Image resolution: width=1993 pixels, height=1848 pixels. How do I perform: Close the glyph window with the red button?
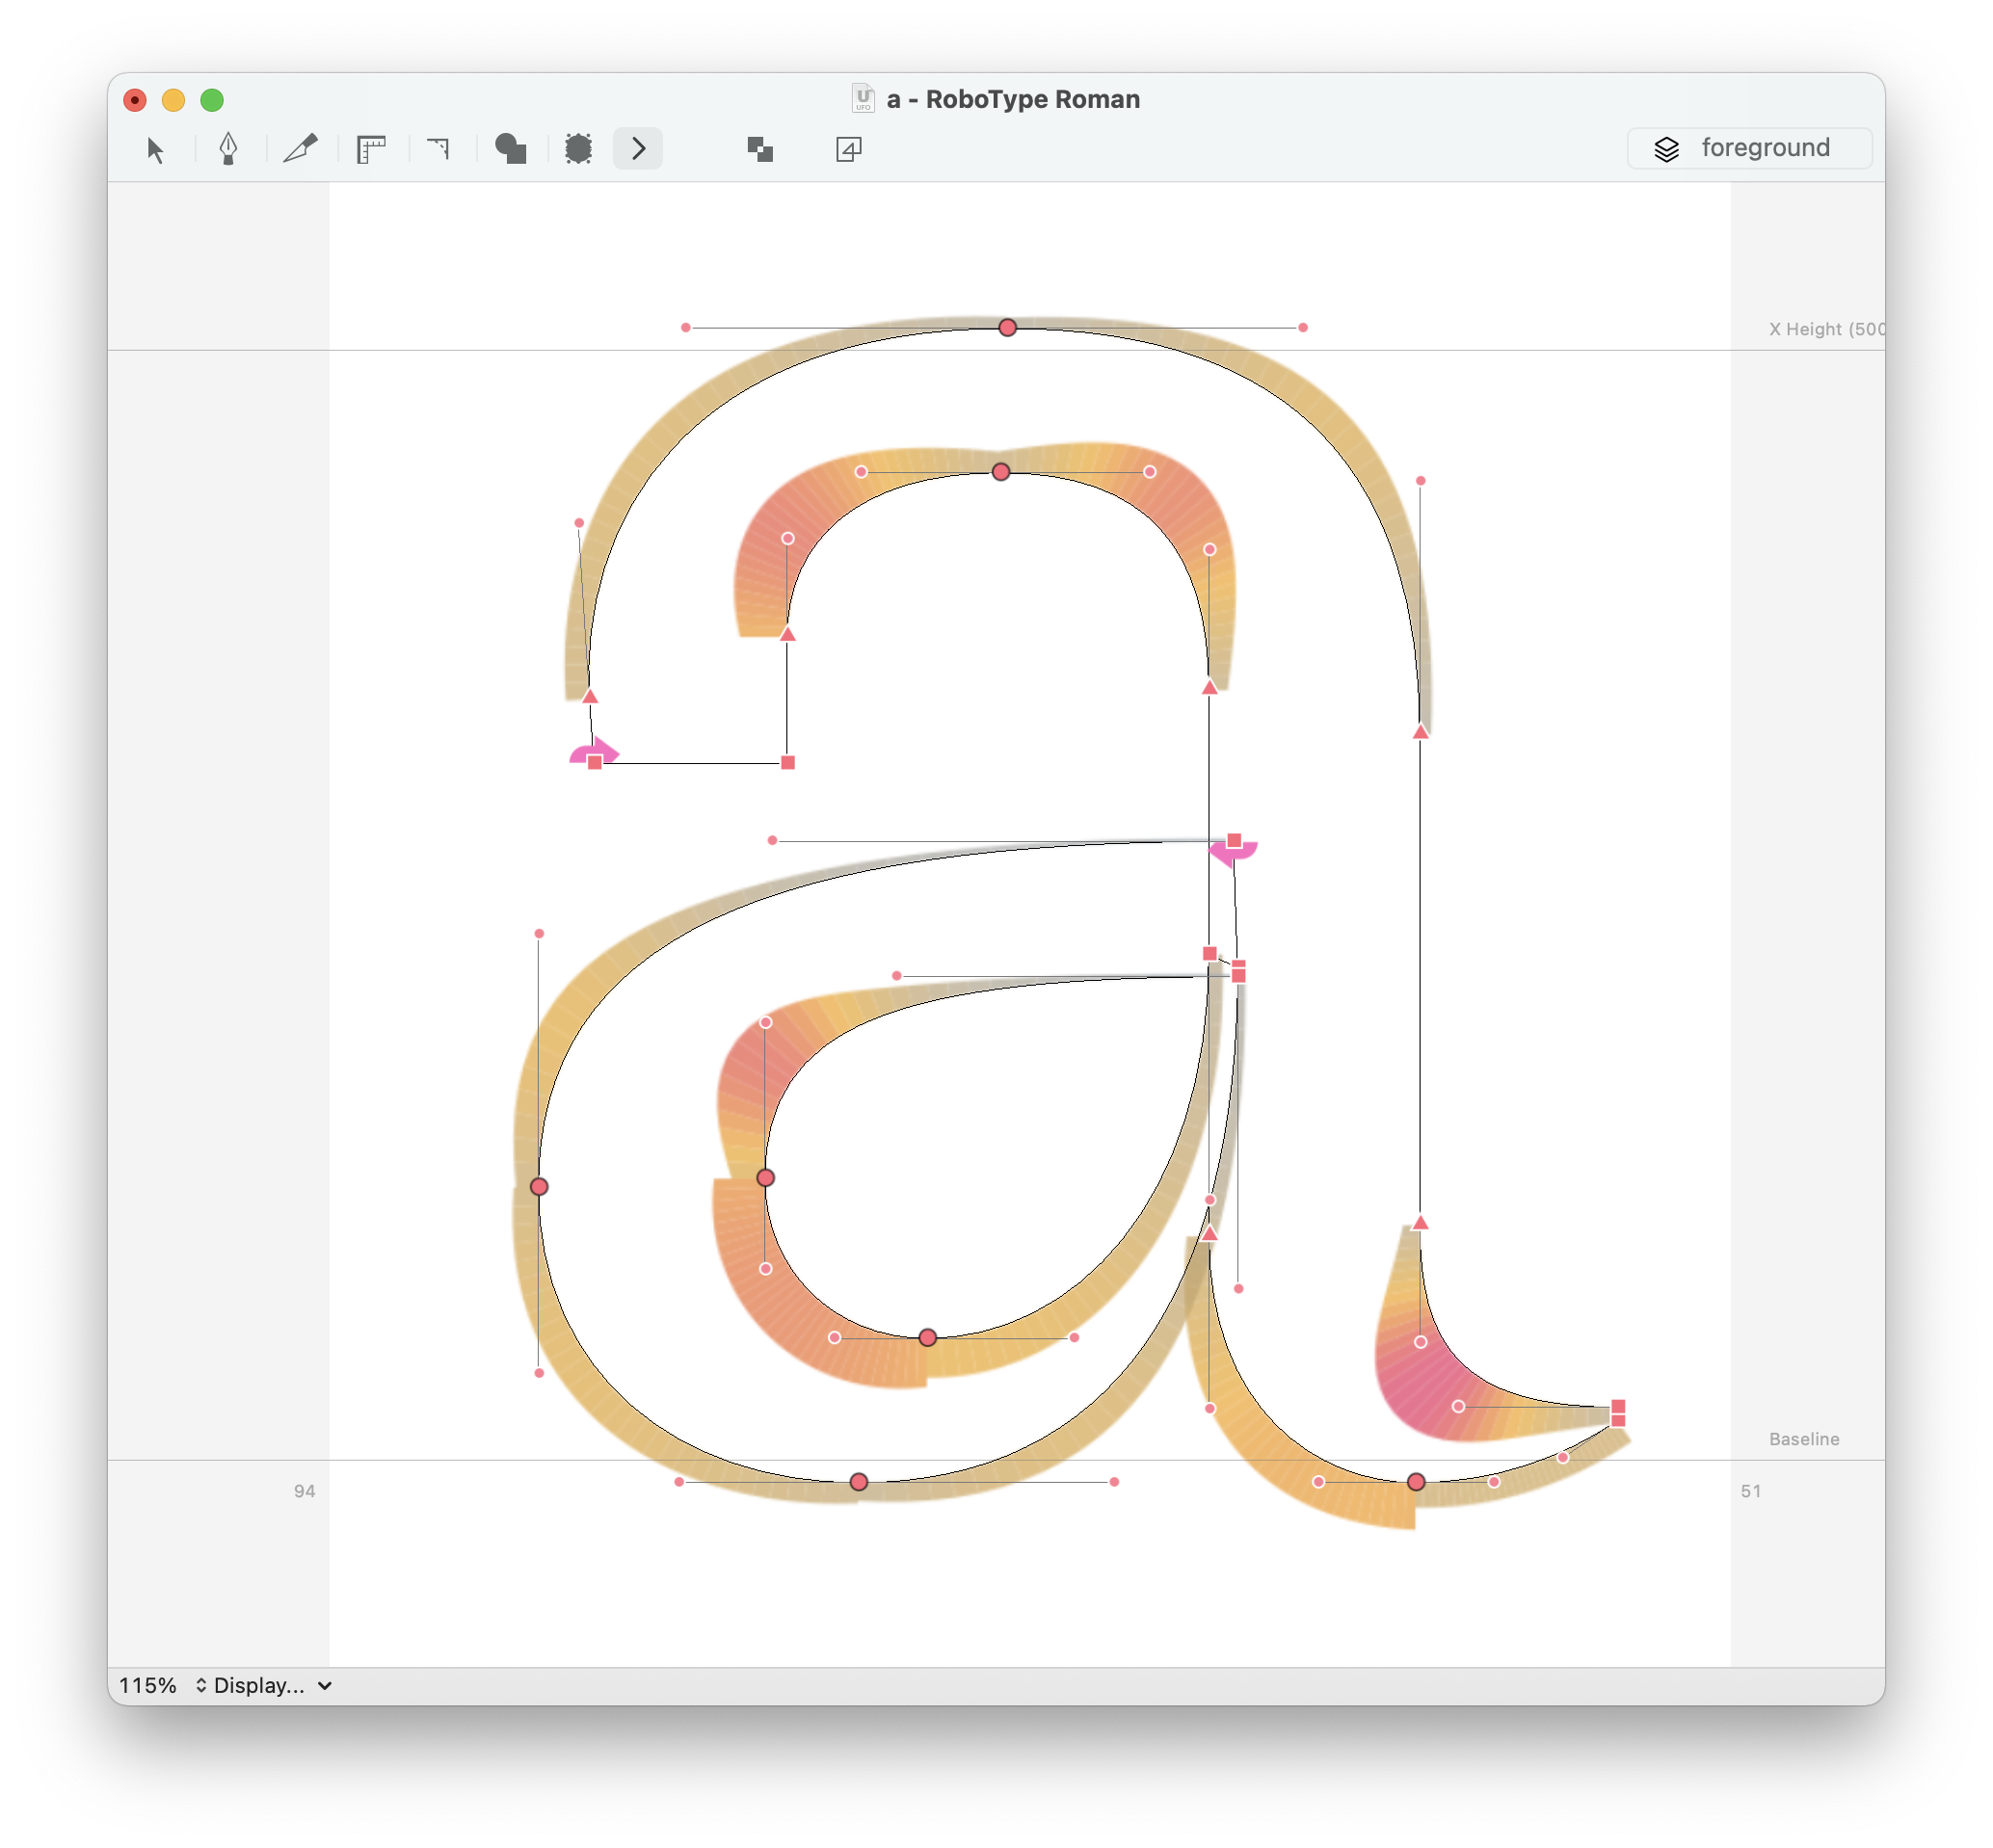click(135, 99)
